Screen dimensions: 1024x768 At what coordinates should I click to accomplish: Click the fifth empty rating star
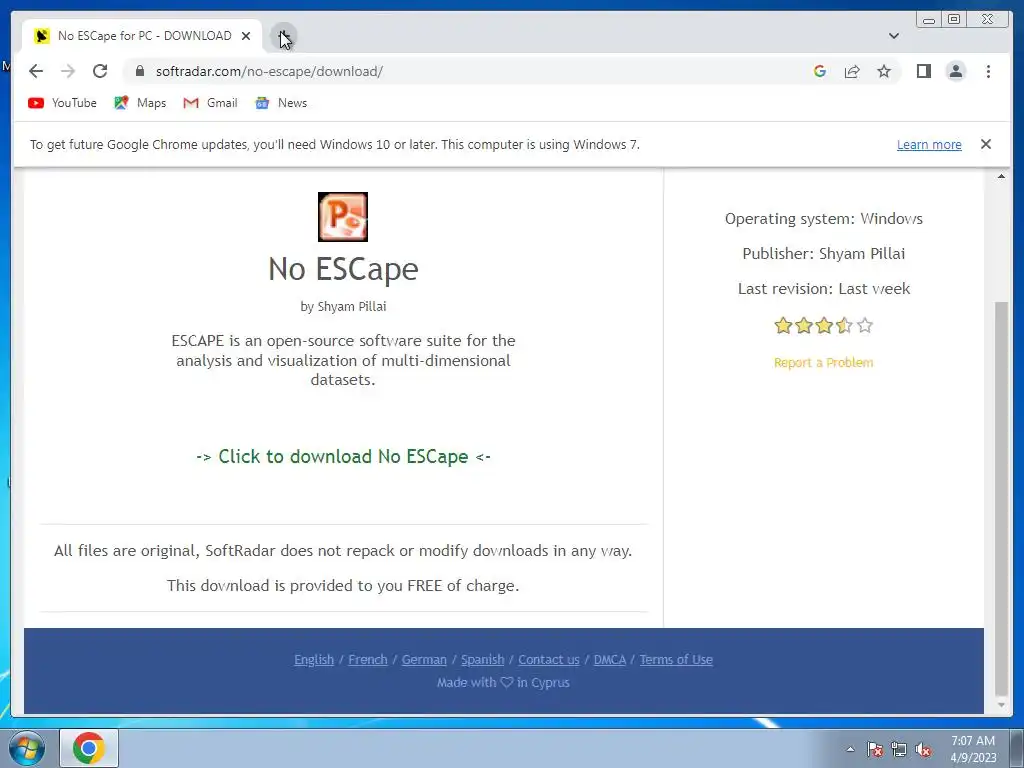click(x=865, y=325)
